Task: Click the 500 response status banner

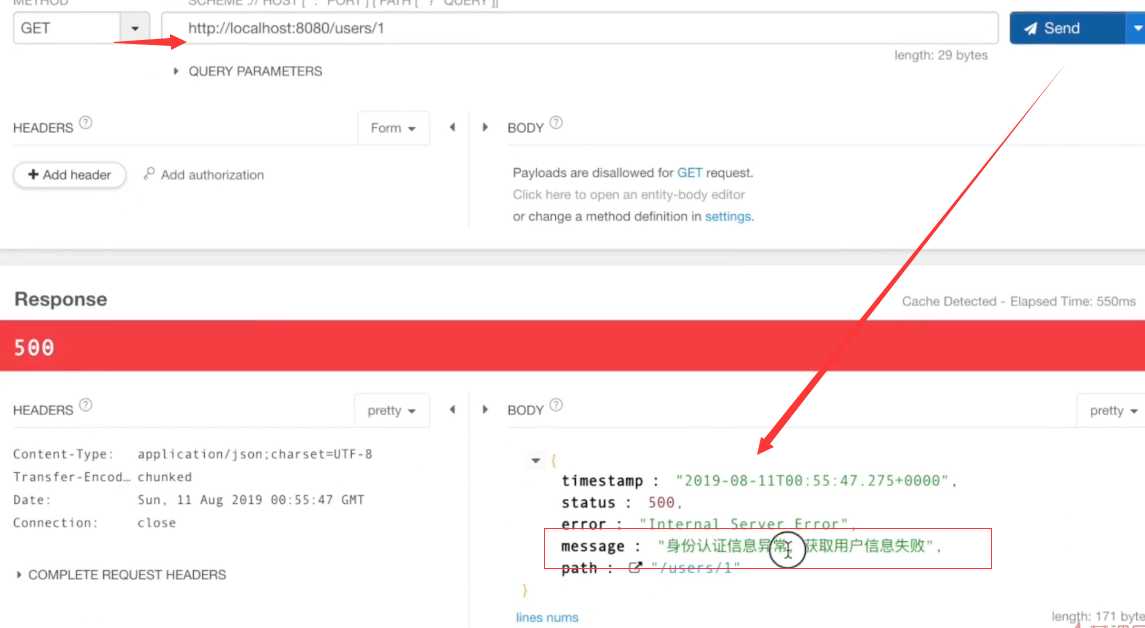Action: (x=572, y=346)
